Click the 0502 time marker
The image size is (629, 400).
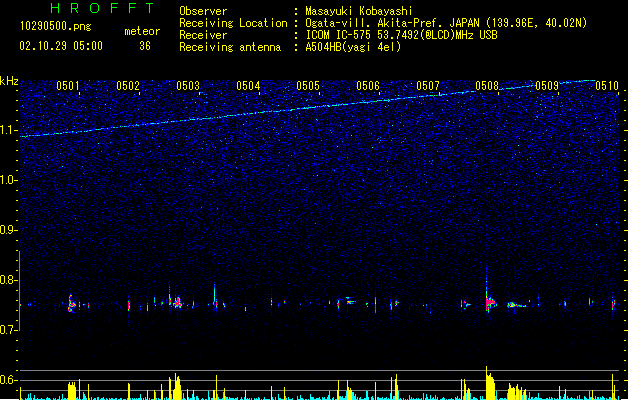(x=128, y=86)
